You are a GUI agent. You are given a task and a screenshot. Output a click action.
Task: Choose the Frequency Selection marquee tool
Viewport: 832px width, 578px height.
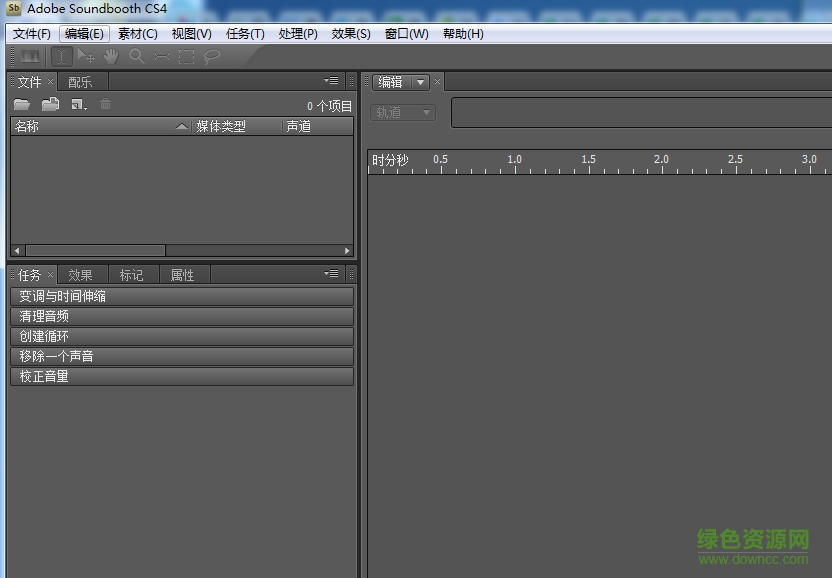point(161,56)
